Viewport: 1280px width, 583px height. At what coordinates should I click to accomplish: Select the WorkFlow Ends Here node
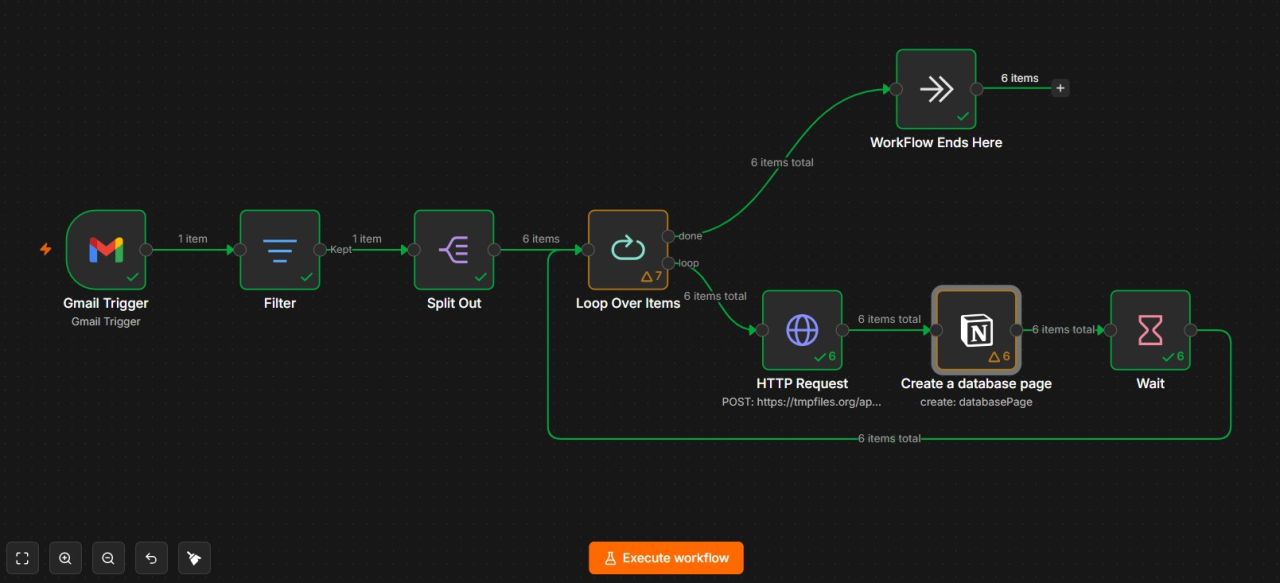tap(936, 89)
